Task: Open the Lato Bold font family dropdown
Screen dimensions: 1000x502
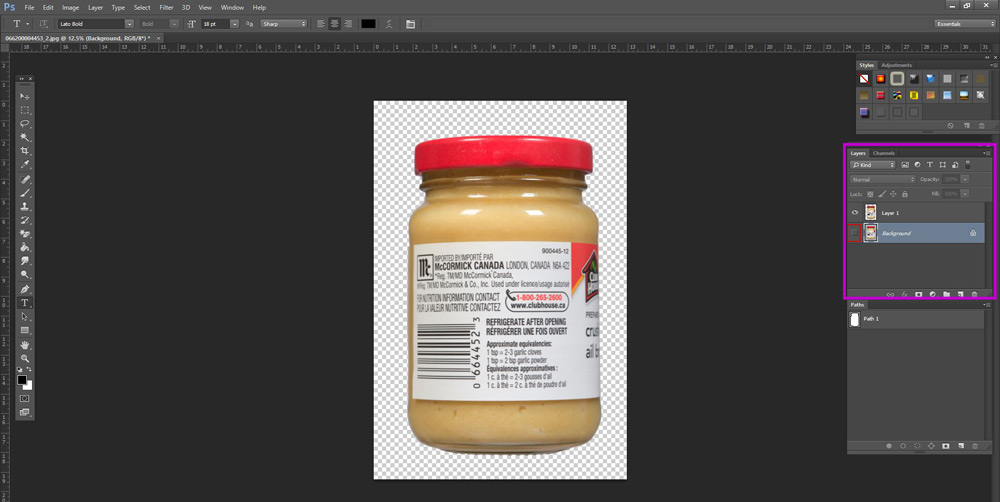Action: click(95, 23)
